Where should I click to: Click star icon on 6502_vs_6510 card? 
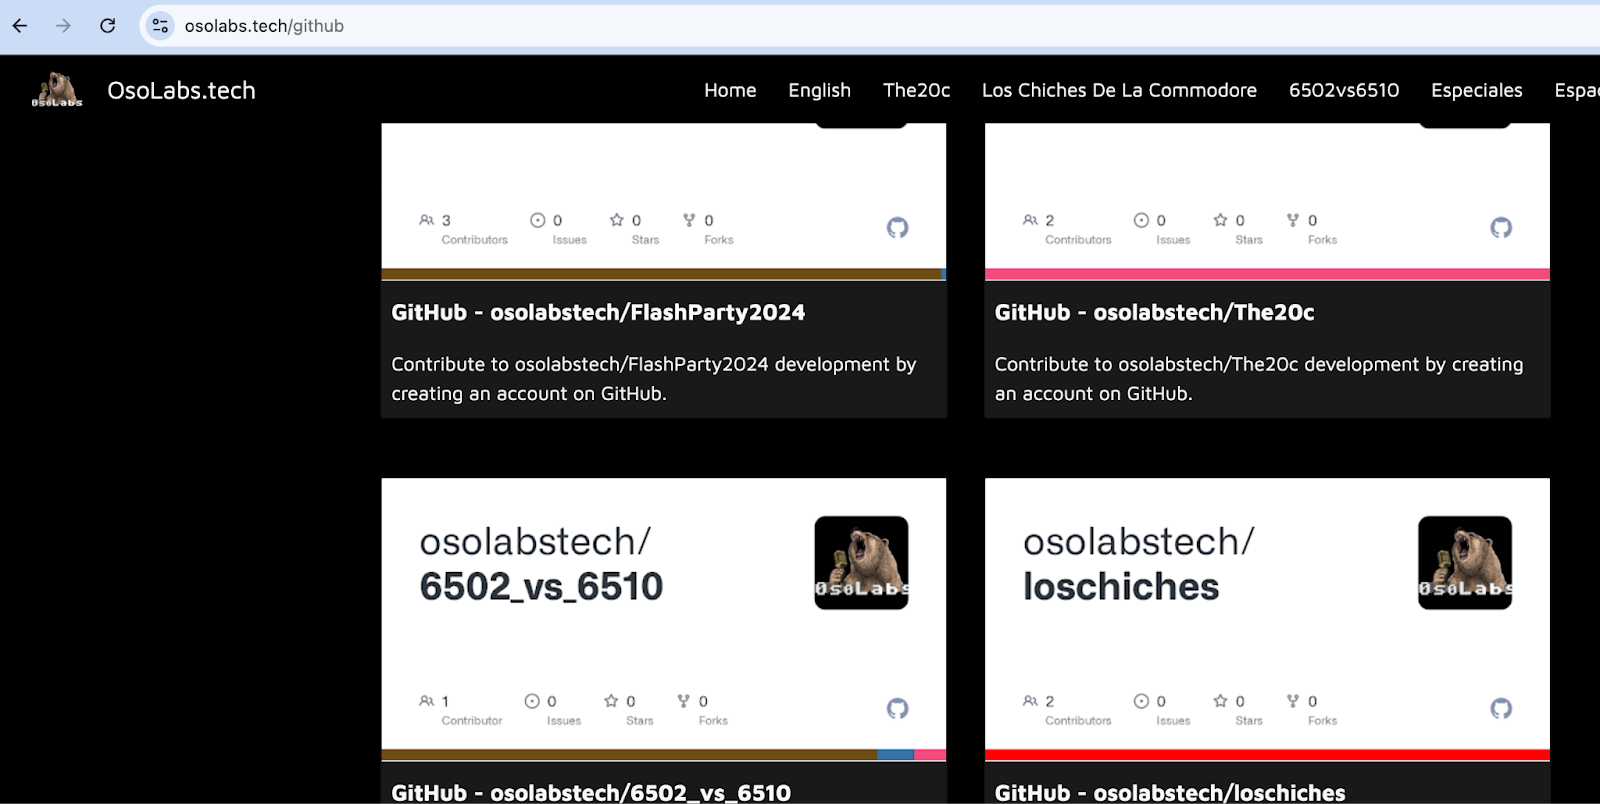click(611, 701)
